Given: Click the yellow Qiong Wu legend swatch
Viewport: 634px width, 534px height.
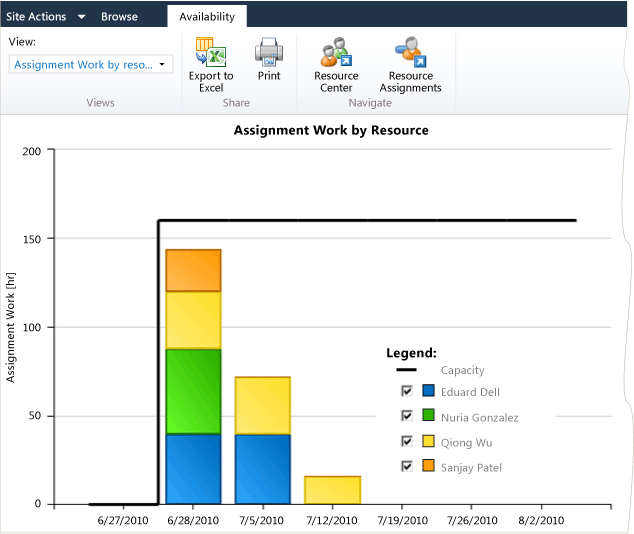Looking at the screenshot, I should (428, 441).
